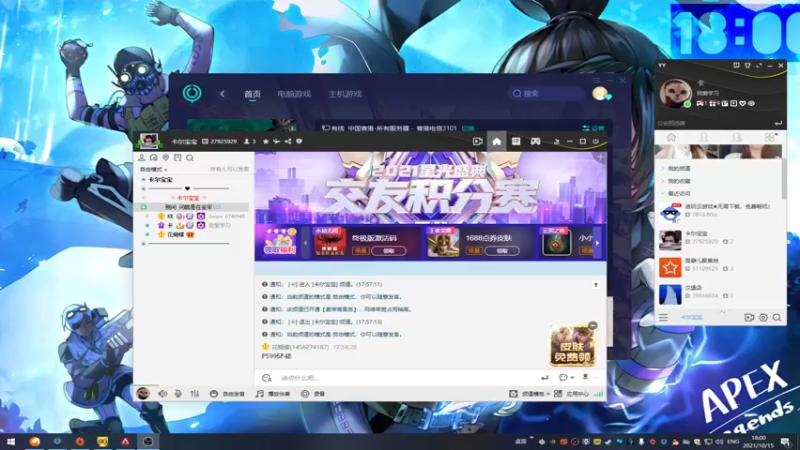
Task: Switch to 电脑游戏 tab
Action: pyautogui.click(x=294, y=94)
